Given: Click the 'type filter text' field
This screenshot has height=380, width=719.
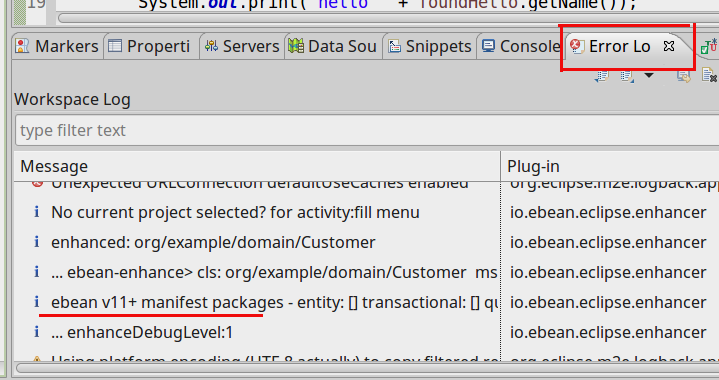Looking at the screenshot, I should [x=367, y=131].
